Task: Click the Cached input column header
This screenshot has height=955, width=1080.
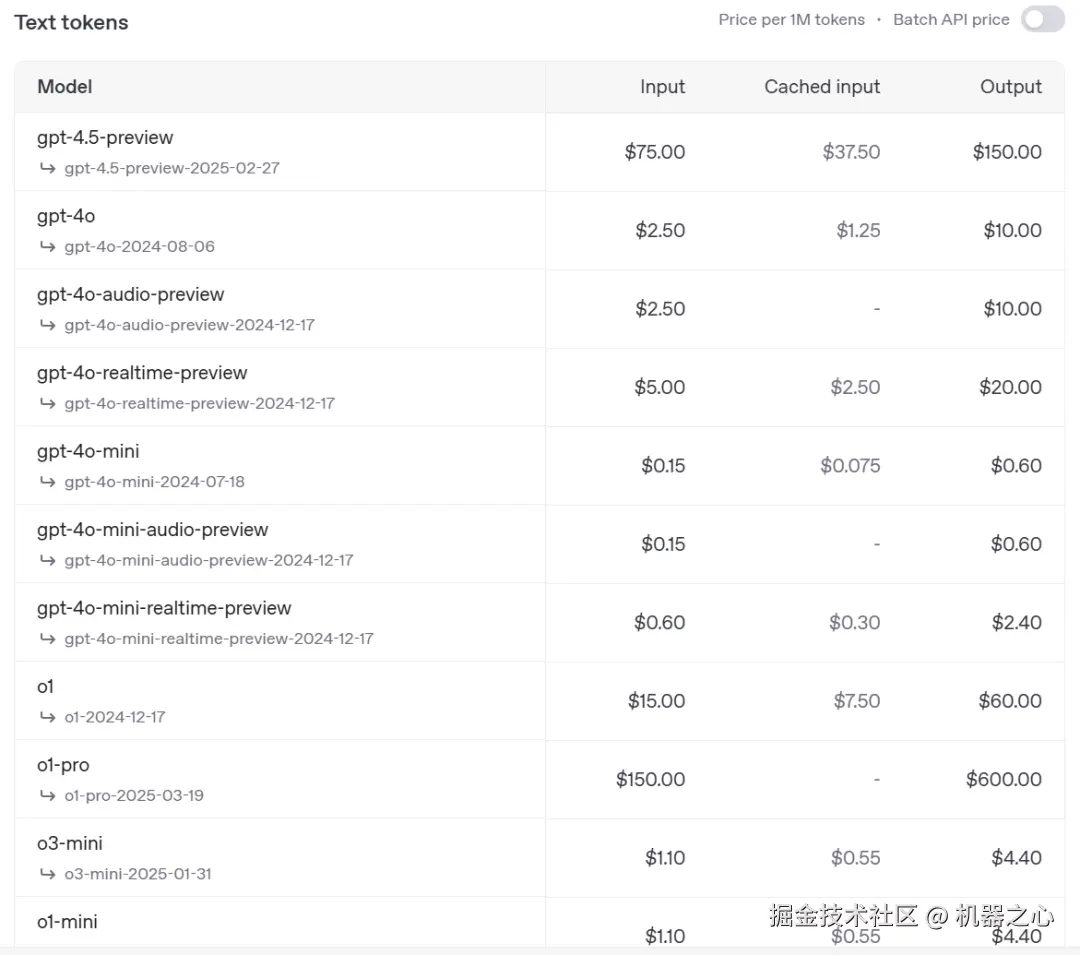Action: [822, 87]
